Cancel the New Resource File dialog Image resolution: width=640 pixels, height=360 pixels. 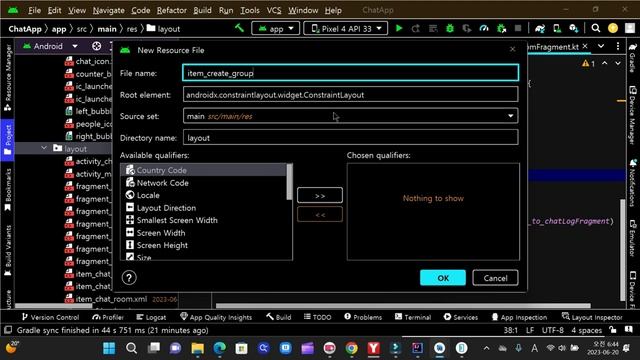[496, 278]
